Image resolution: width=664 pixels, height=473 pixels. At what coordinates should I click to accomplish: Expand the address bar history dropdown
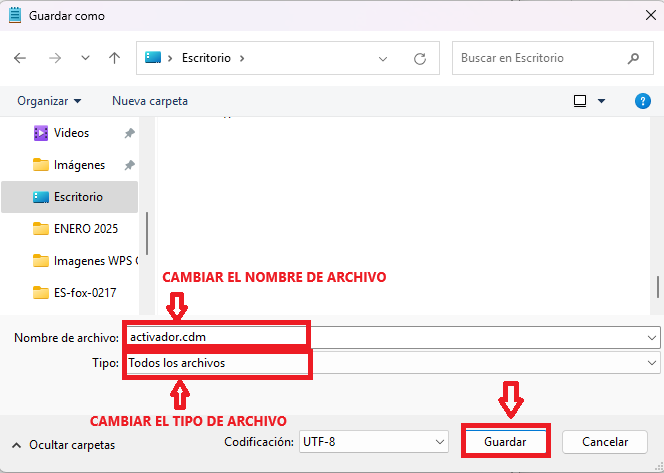pos(383,58)
